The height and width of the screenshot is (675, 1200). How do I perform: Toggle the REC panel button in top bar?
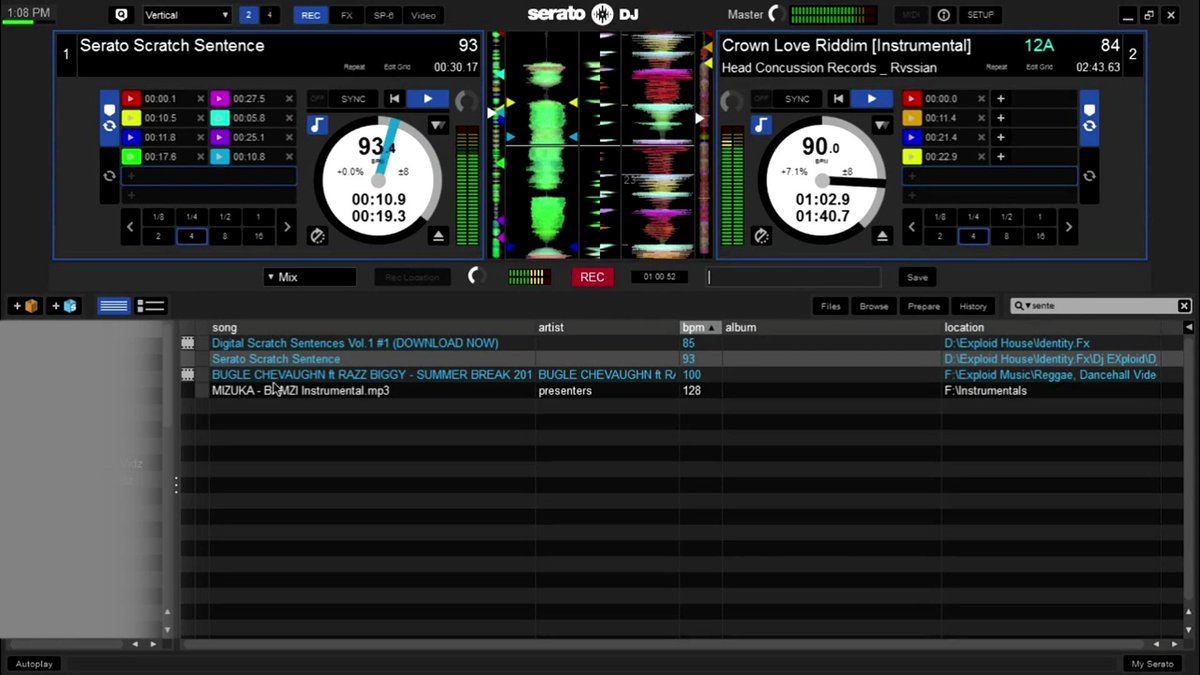click(311, 15)
